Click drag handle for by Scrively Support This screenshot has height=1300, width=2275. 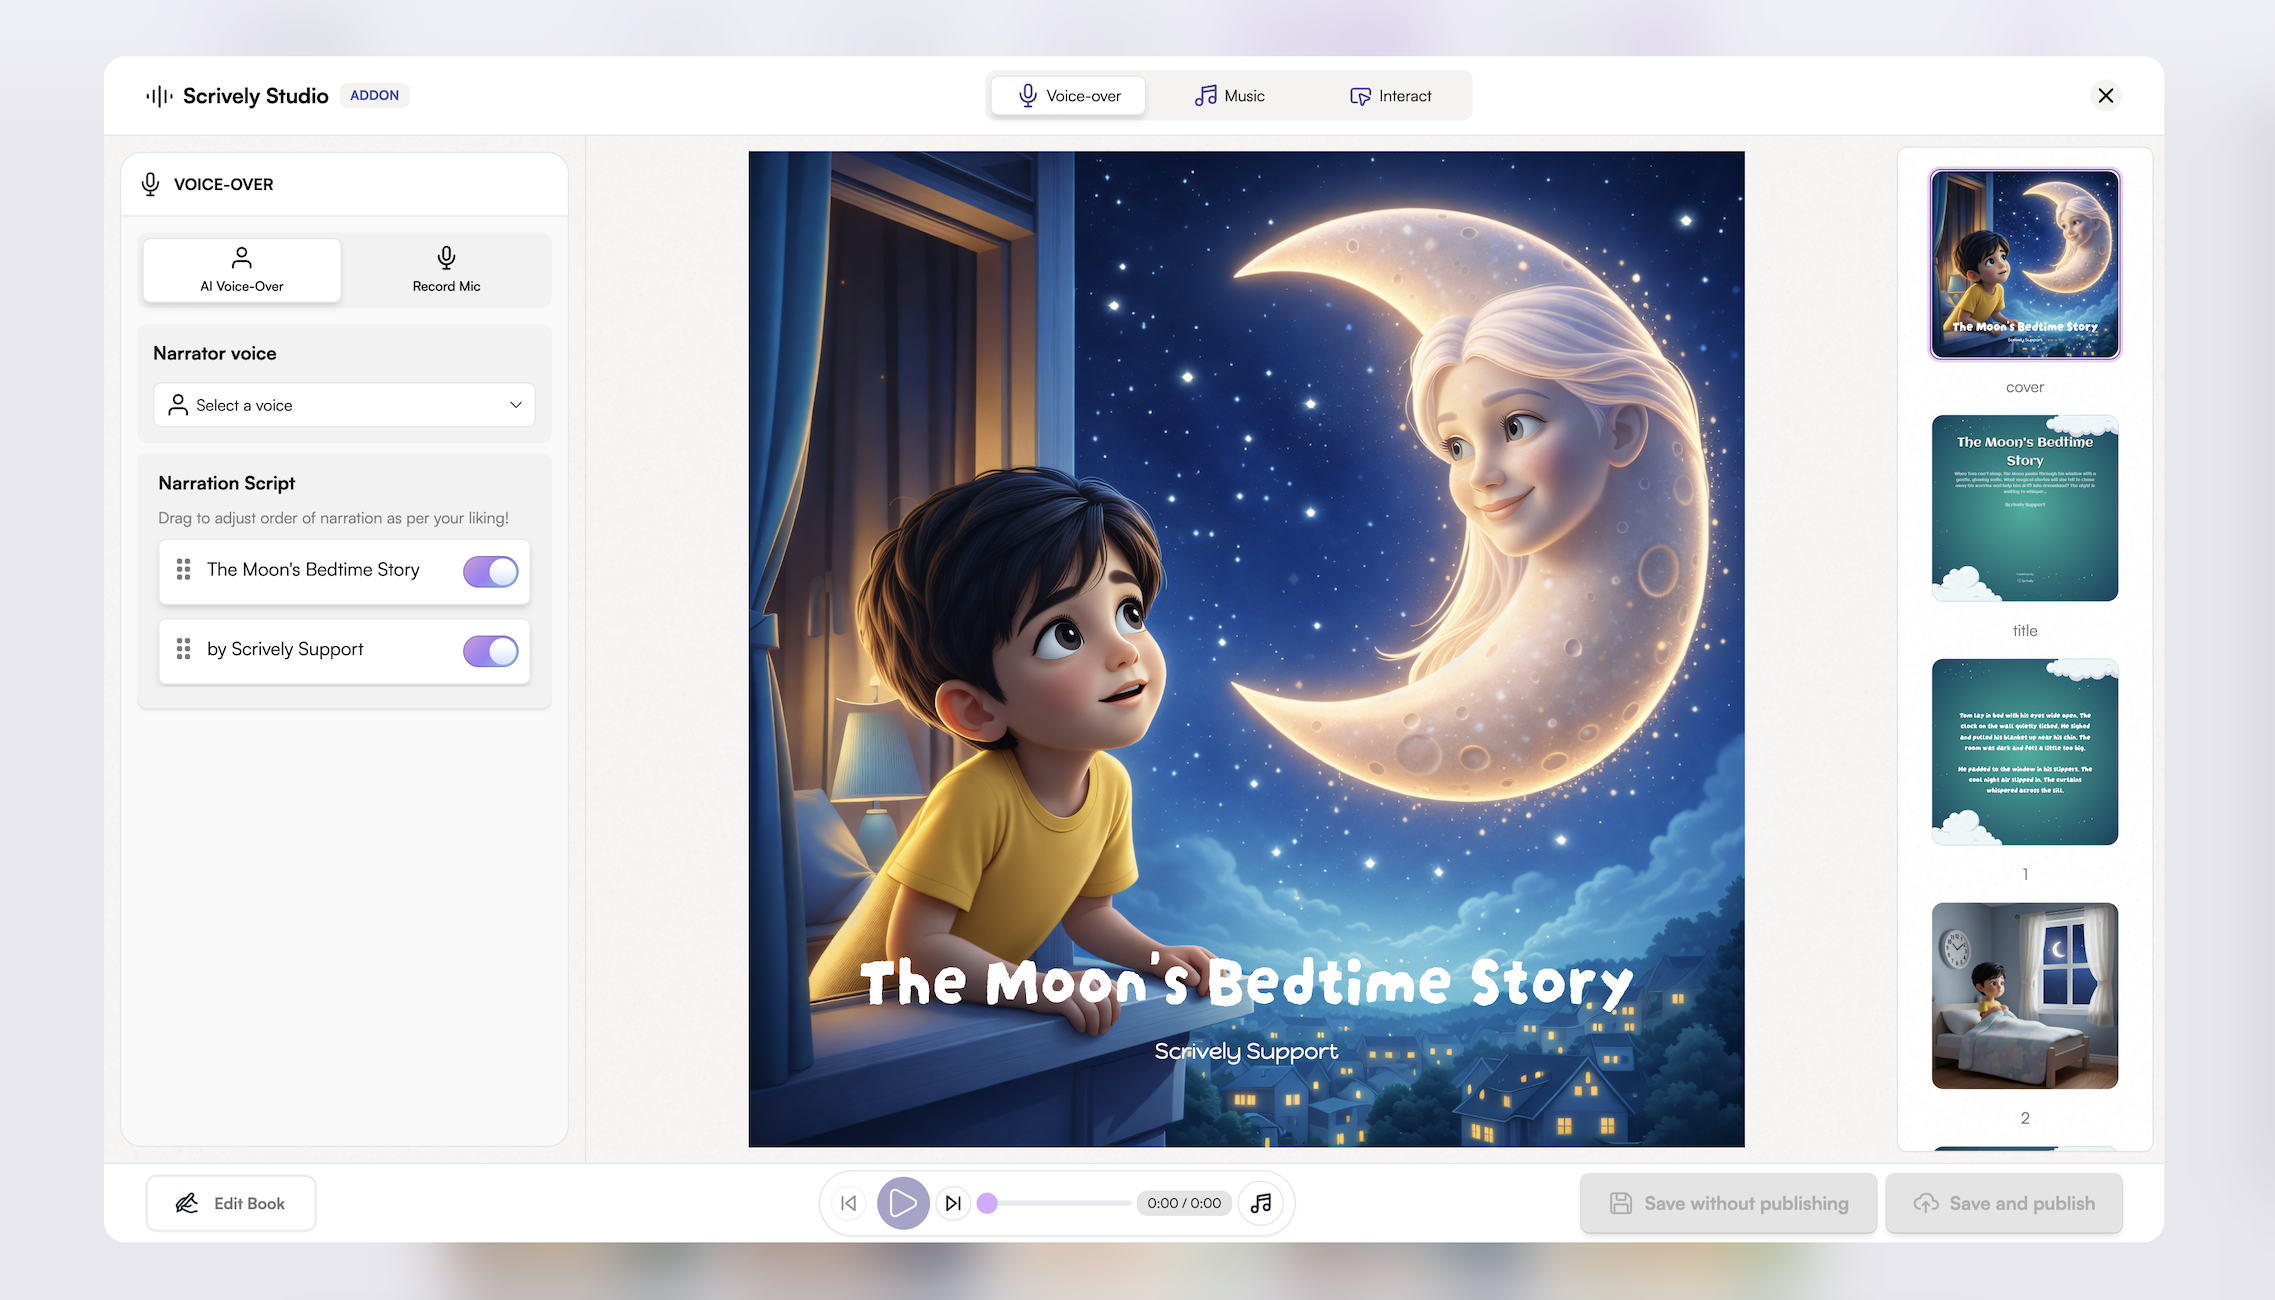point(184,650)
